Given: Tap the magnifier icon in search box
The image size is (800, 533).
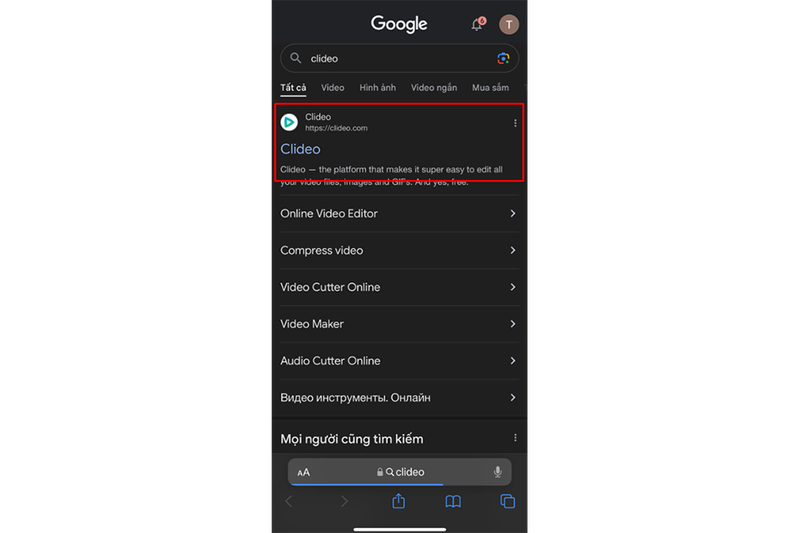Looking at the screenshot, I should pyautogui.click(x=295, y=58).
